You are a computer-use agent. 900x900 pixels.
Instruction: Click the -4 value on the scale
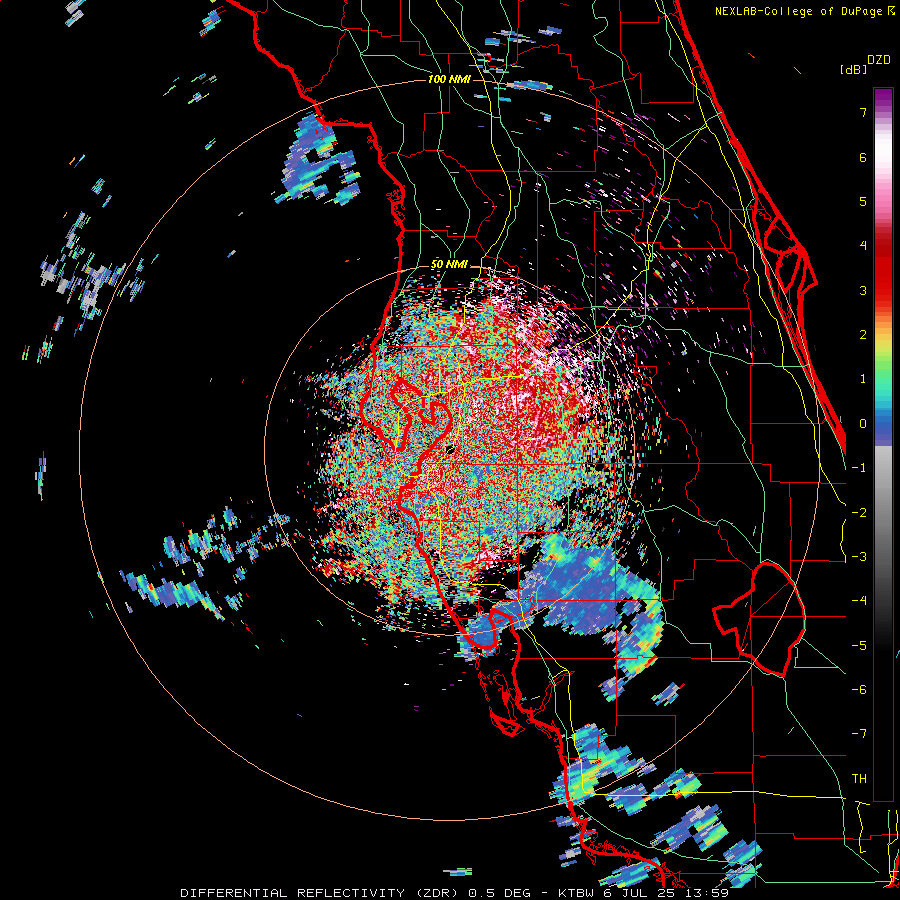coord(859,601)
